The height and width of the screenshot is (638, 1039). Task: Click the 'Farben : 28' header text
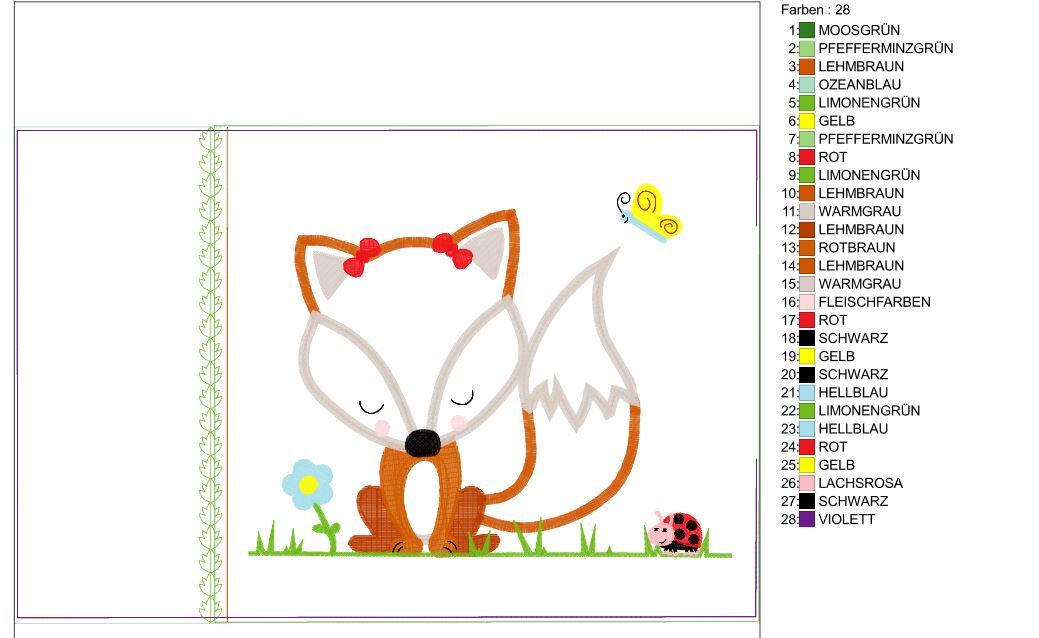815,10
